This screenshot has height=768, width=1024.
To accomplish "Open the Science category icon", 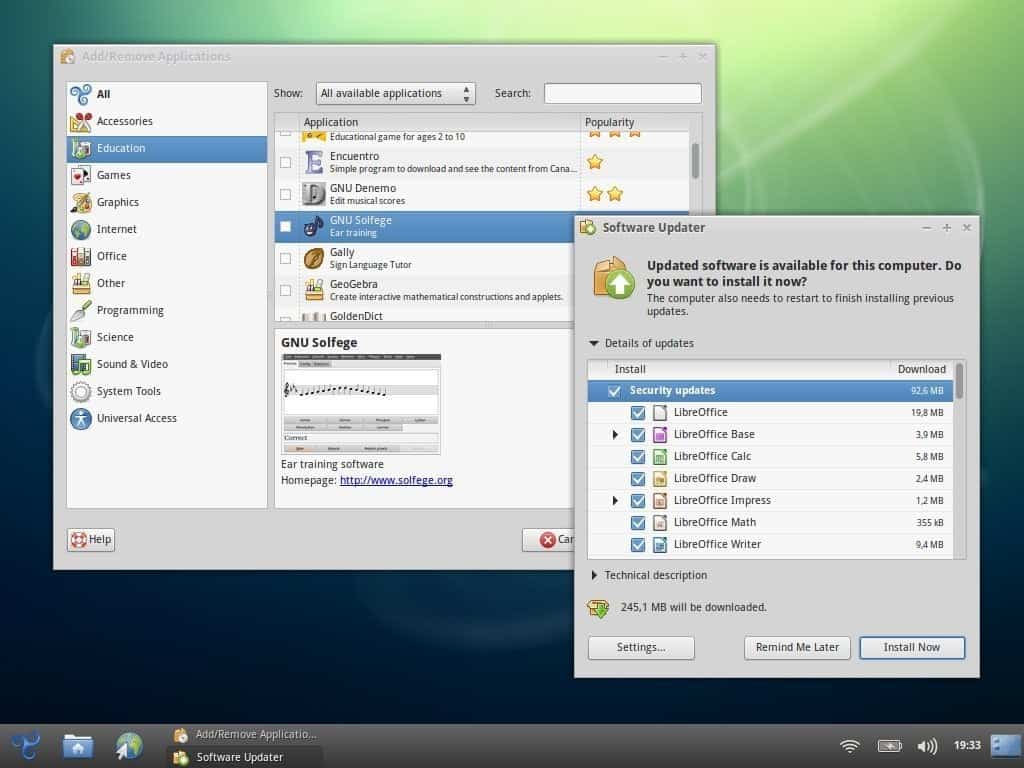I will point(81,337).
